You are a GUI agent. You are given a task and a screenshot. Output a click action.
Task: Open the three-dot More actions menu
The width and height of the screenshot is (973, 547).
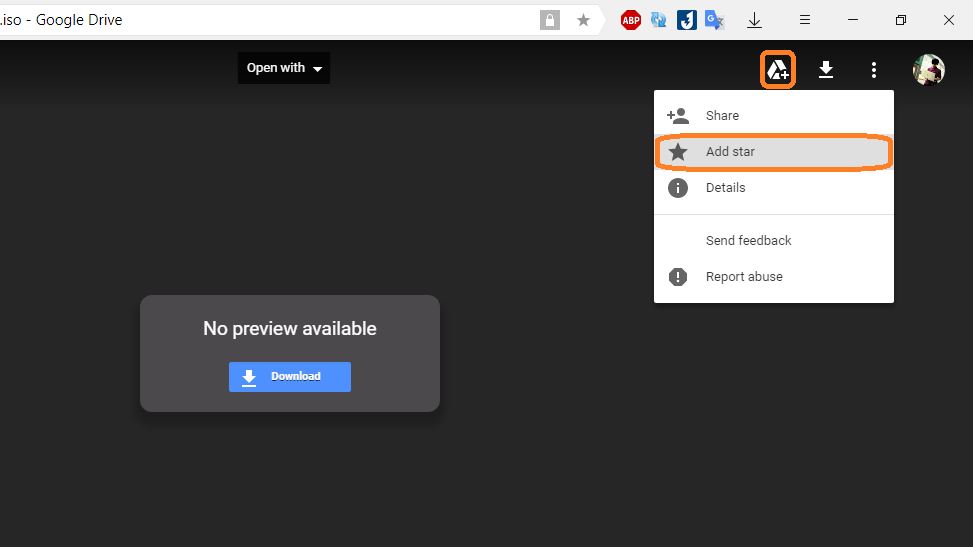(873, 70)
